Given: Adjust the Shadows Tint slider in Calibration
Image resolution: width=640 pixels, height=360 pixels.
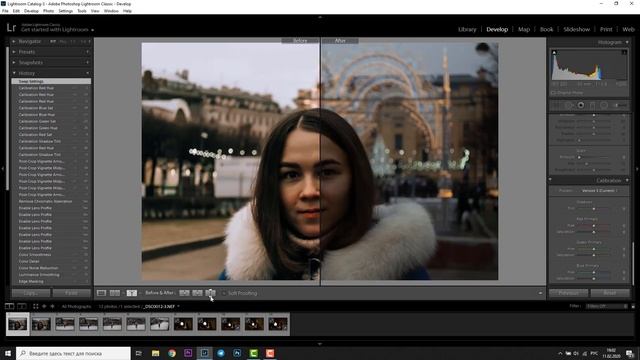Looking at the screenshot, I should pyautogui.click(x=594, y=209).
